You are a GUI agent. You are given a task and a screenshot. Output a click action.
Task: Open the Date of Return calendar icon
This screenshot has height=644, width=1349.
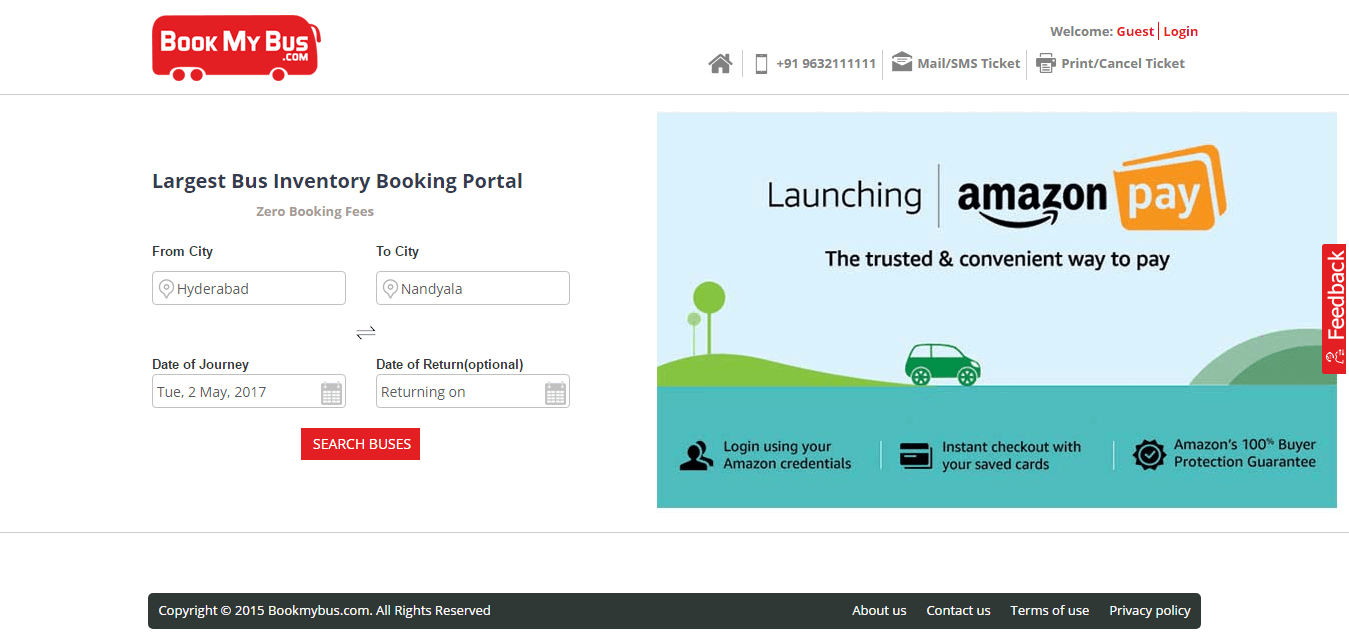(555, 393)
